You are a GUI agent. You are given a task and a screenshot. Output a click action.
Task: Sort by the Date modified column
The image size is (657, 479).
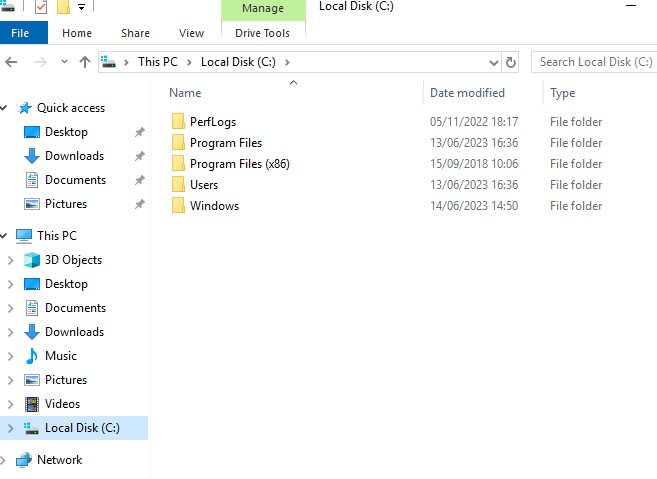tap(467, 93)
